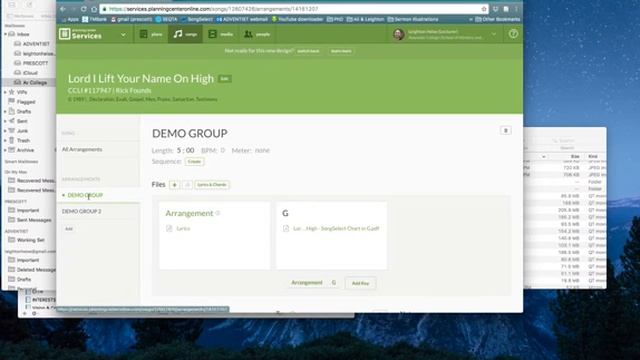Expand the Services app switcher dropdown

pos(123,35)
